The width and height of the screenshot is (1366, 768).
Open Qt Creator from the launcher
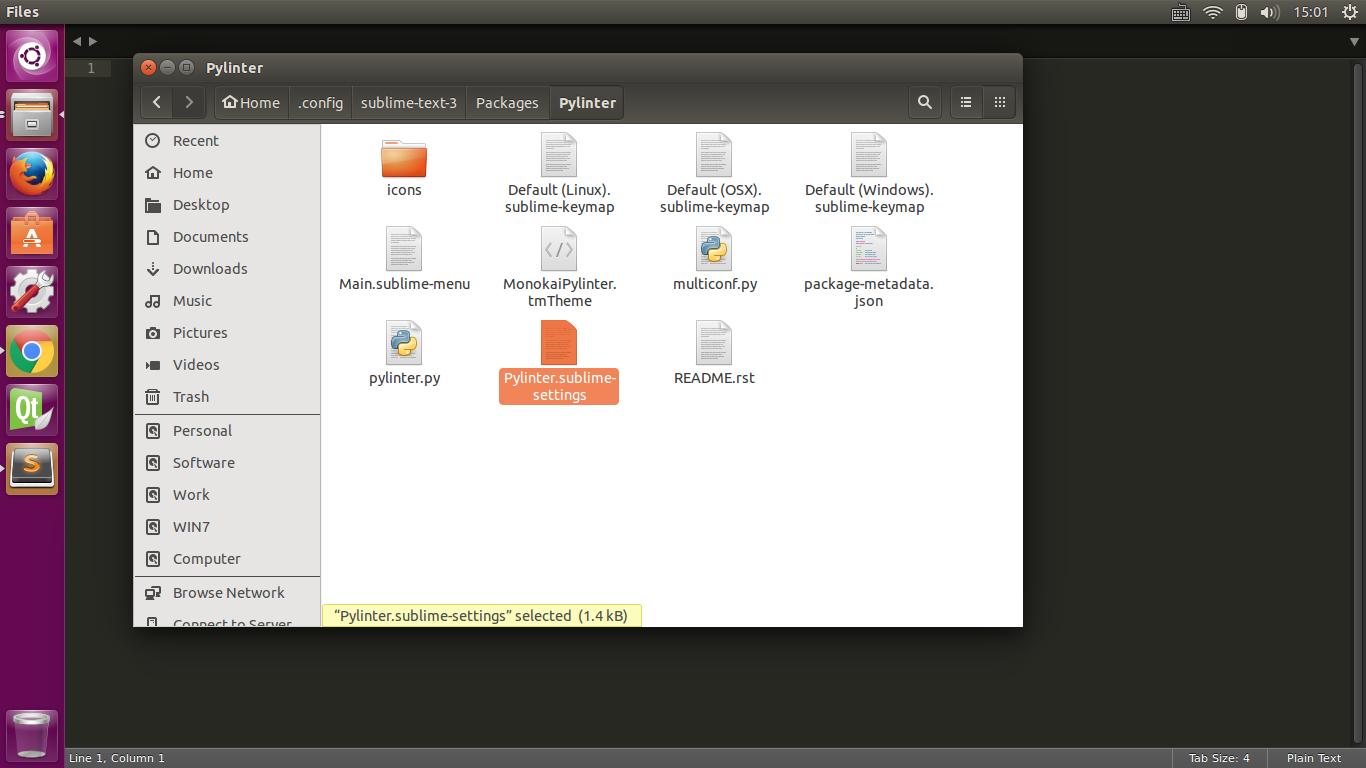click(32, 410)
